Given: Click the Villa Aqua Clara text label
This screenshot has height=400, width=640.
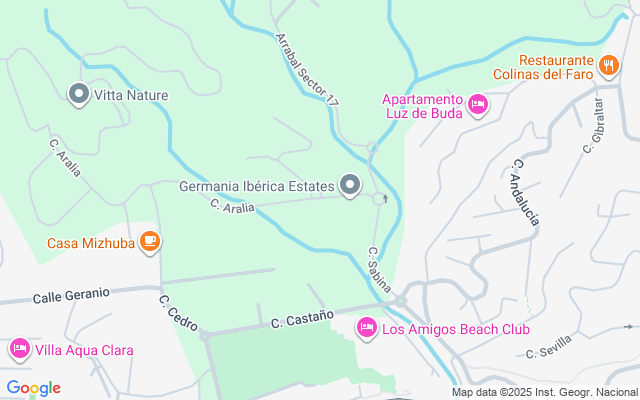Looking at the screenshot, I should pos(84,350).
